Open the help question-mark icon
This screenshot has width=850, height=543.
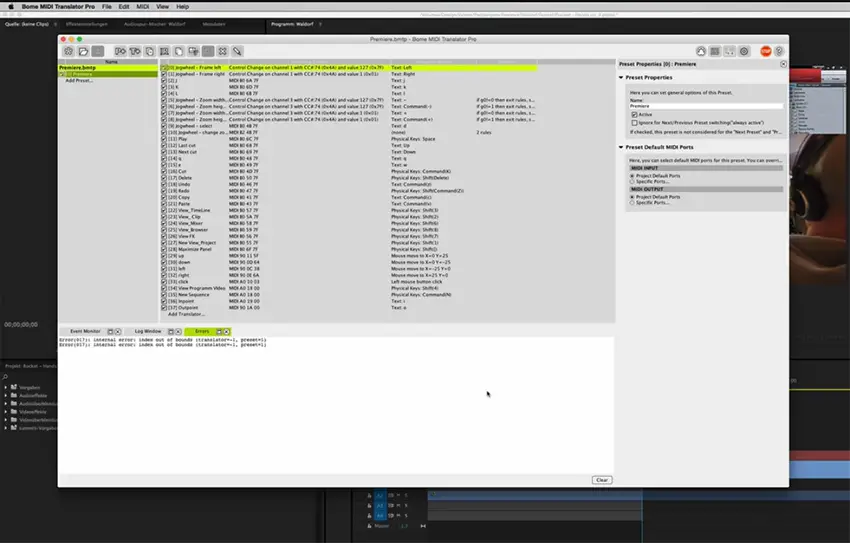tap(779, 51)
